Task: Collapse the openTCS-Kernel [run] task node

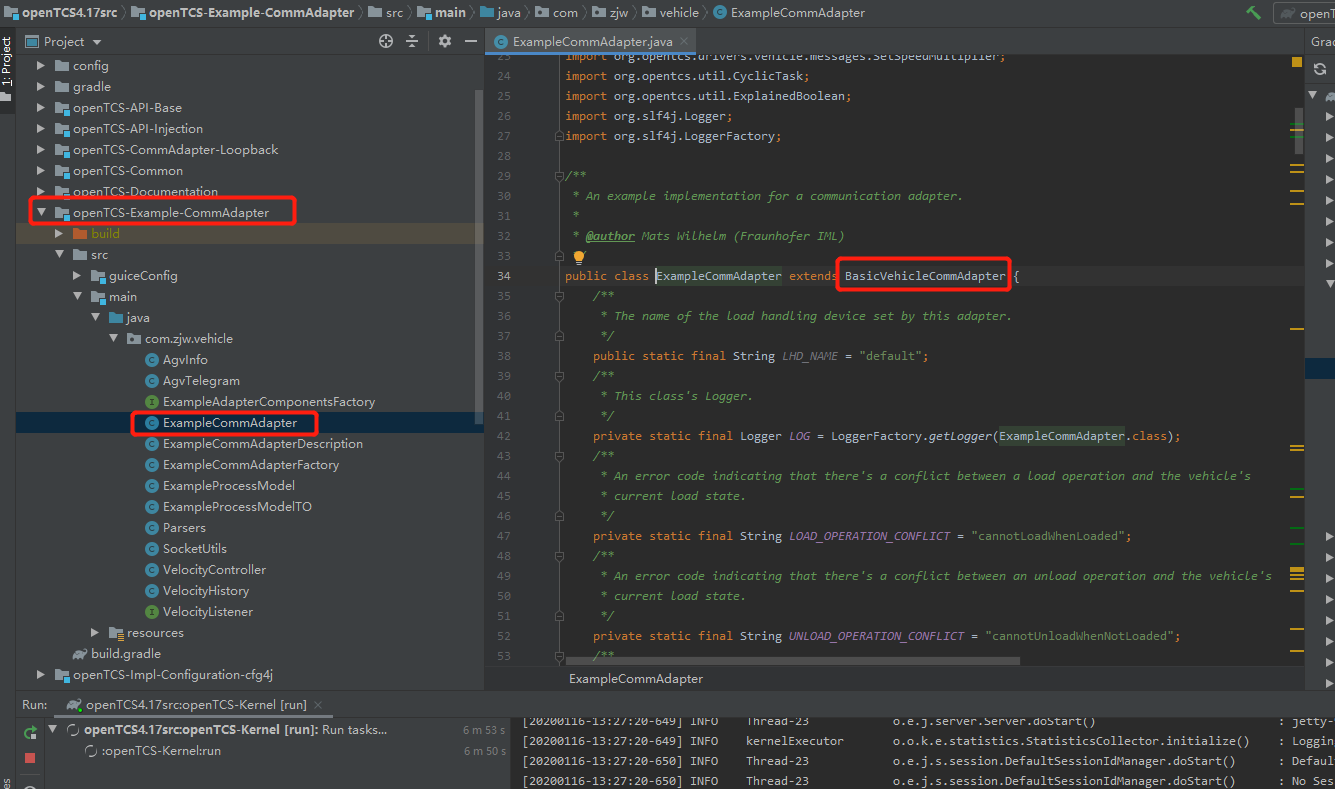Action: [x=54, y=729]
